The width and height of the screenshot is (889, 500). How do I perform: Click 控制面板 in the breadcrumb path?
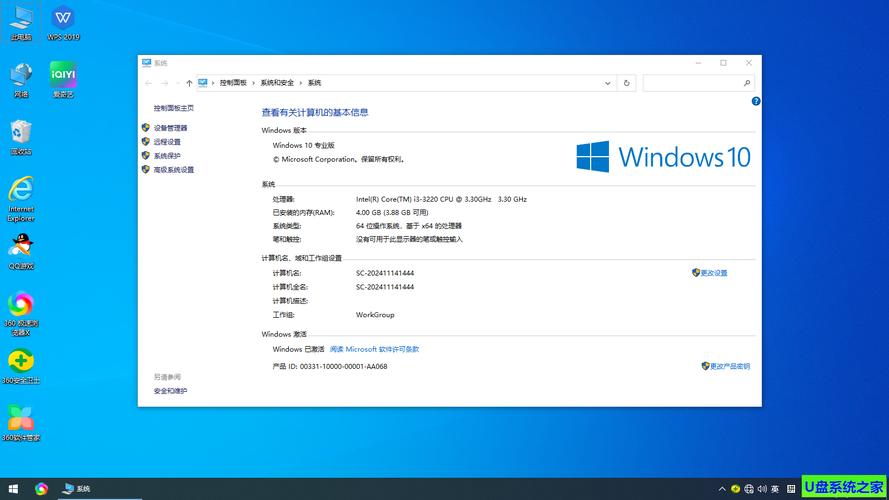233,83
